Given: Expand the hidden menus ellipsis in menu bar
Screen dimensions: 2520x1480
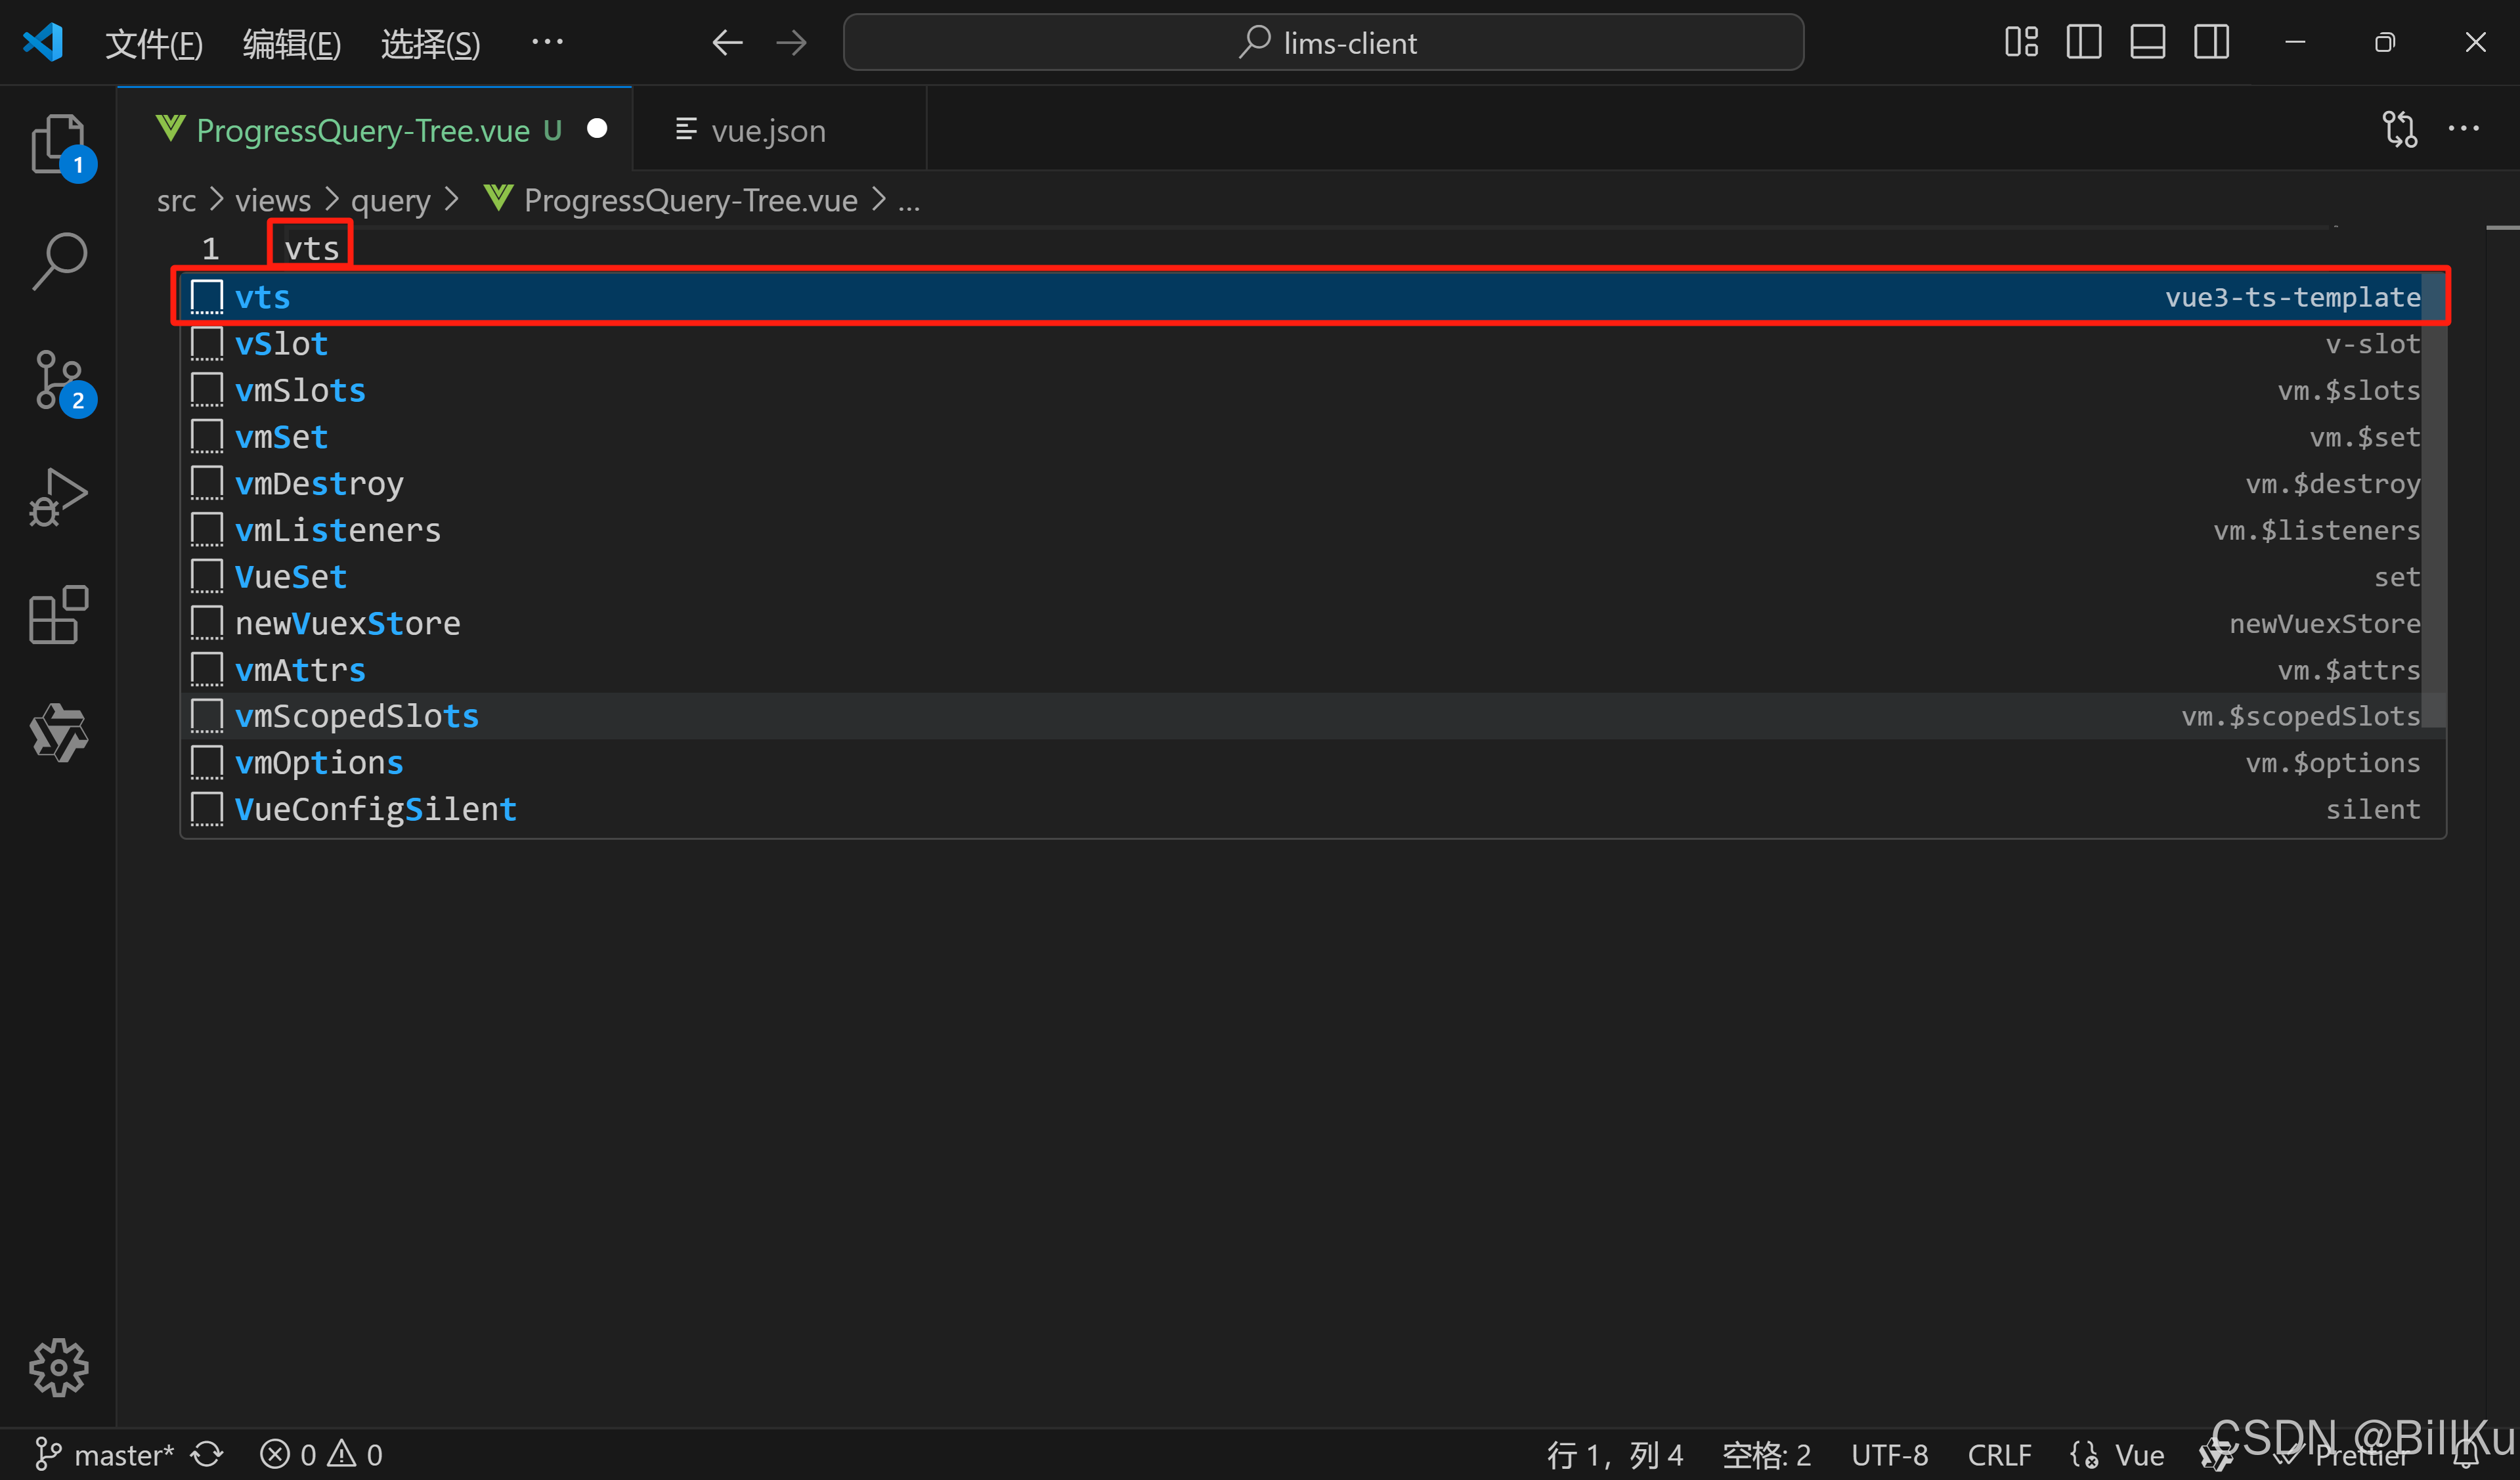Looking at the screenshot, I should click(547, 42).
